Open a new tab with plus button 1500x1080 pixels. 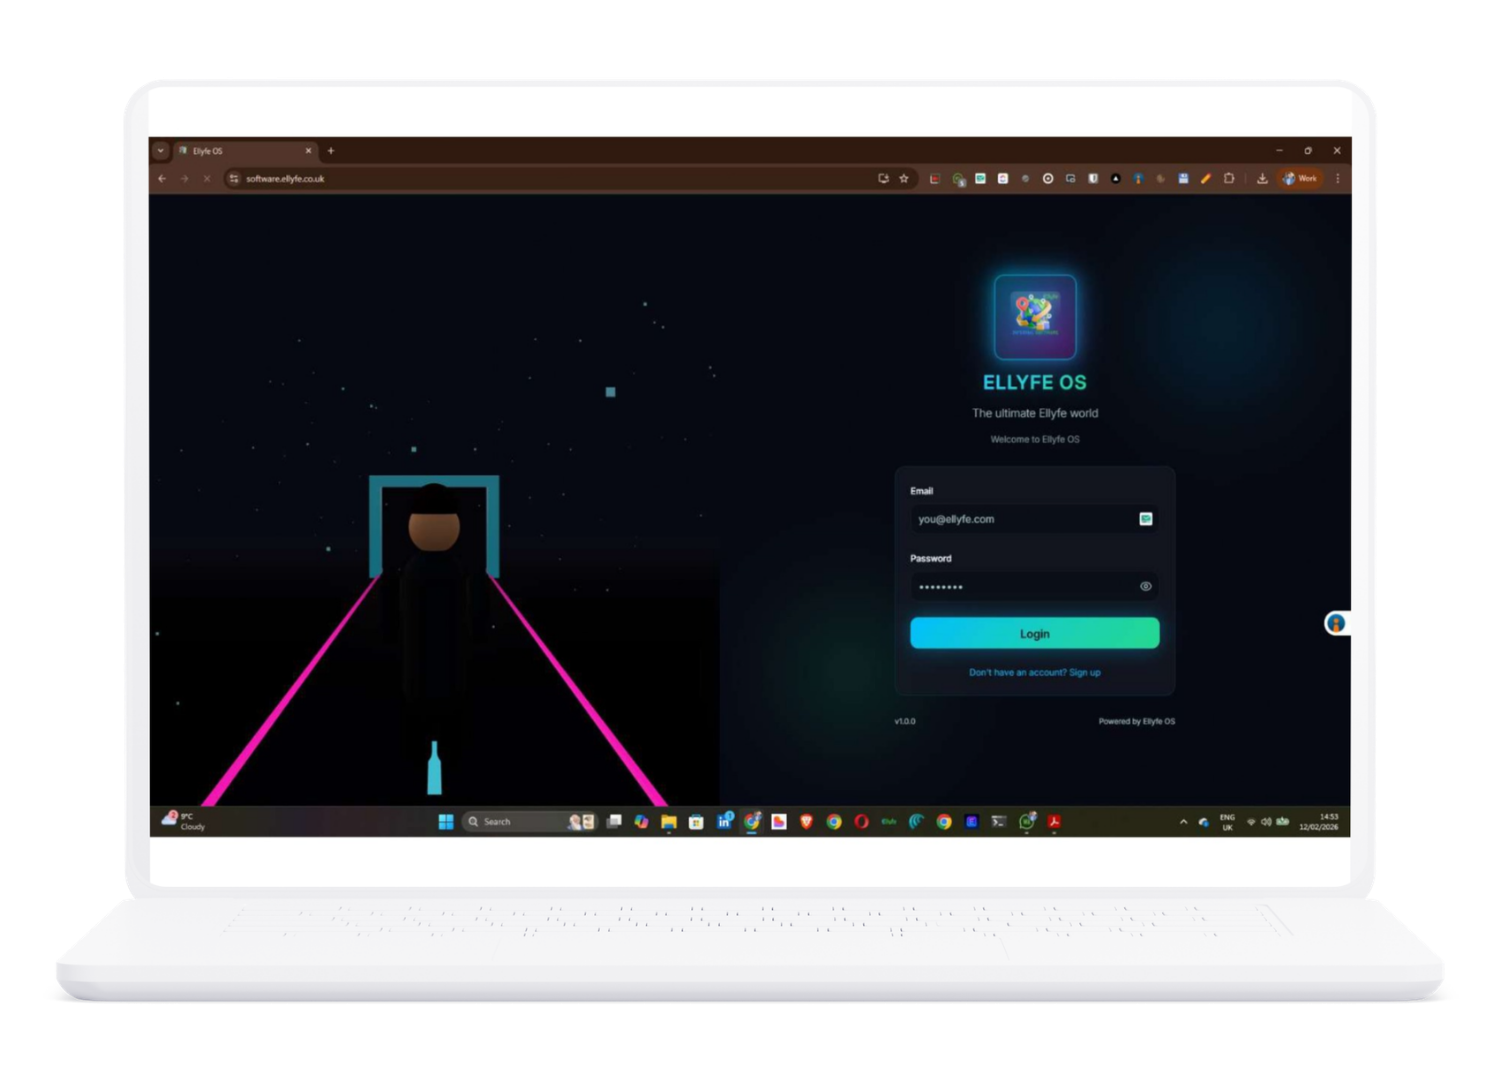pos(331,150)
